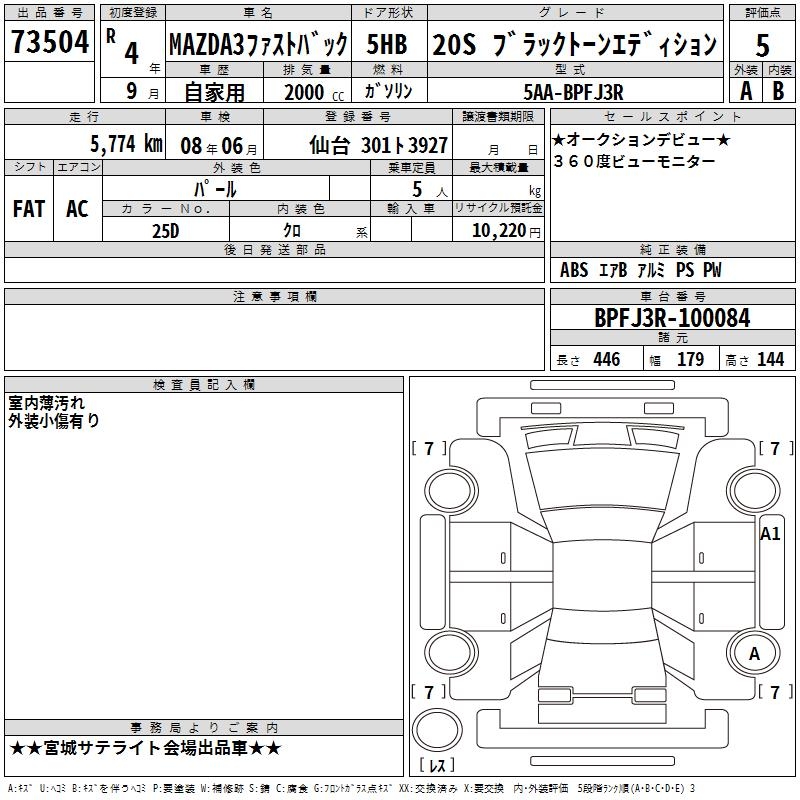Select model code 5AA-BPFJ3R
800x800 pixels.
click(x=573, y=92)
